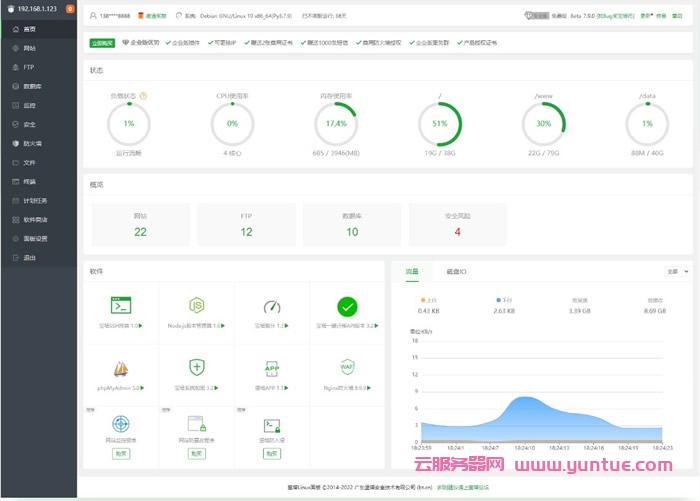
Task: Switch to the 磁盘IO tab
Action: [456, 271]
